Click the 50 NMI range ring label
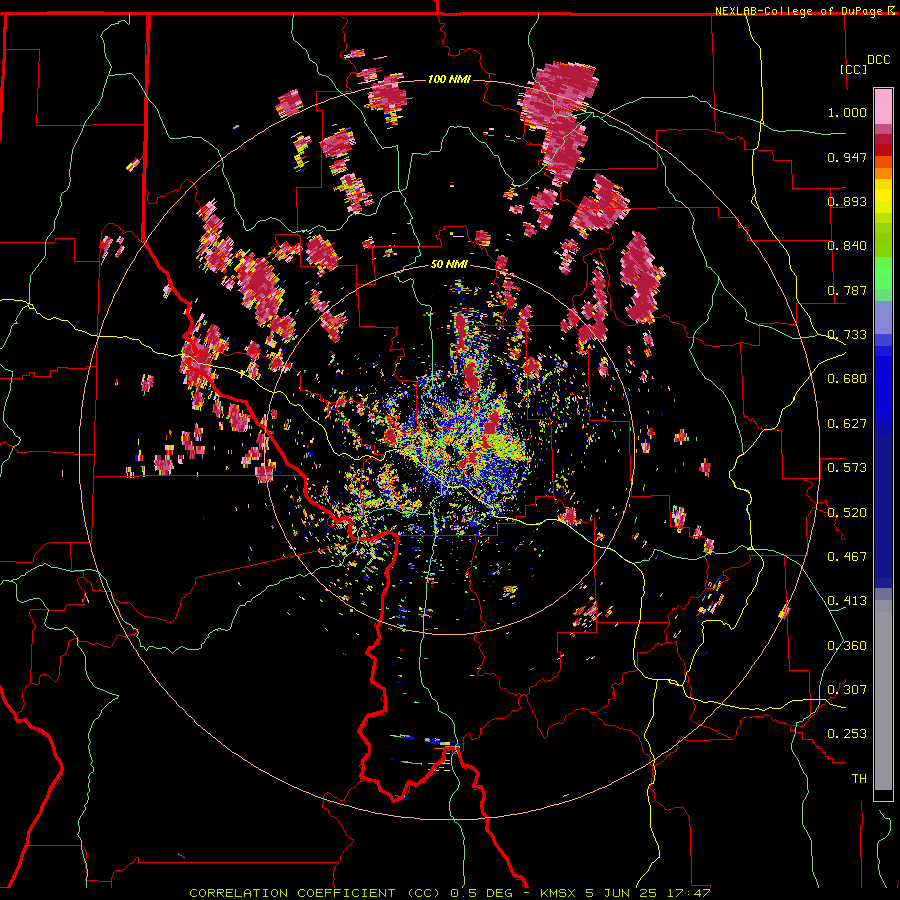Viewport: 900px width, 900px height. coord(449,265)
